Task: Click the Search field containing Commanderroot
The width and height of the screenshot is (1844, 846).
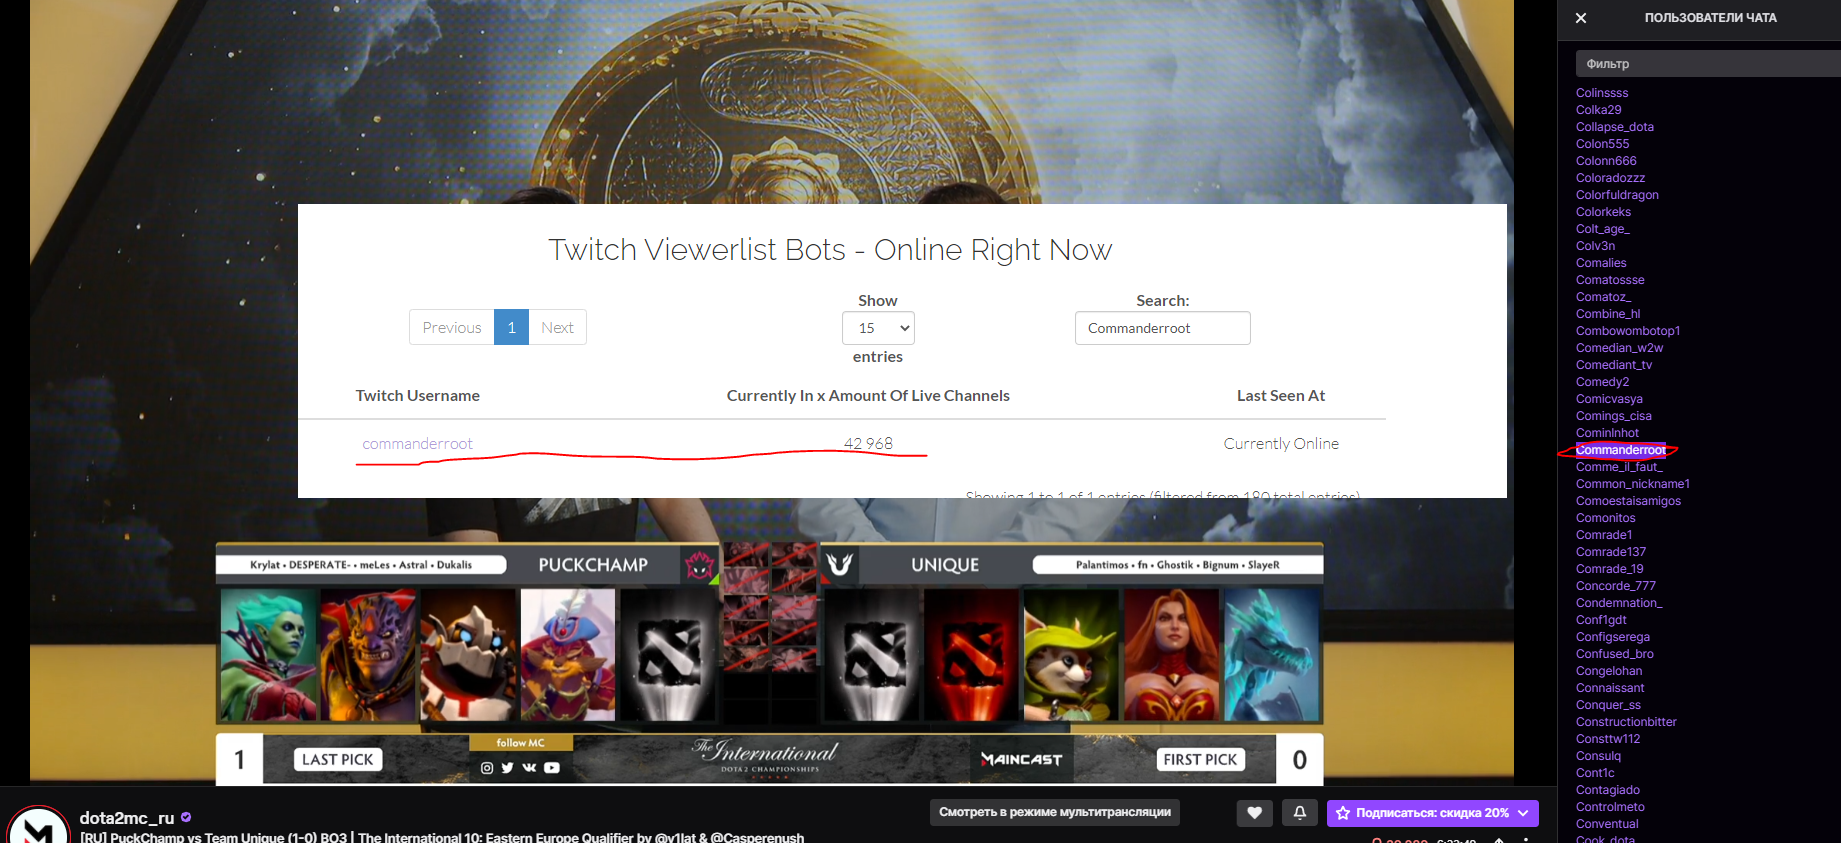Action: (x=1162, y=328)
